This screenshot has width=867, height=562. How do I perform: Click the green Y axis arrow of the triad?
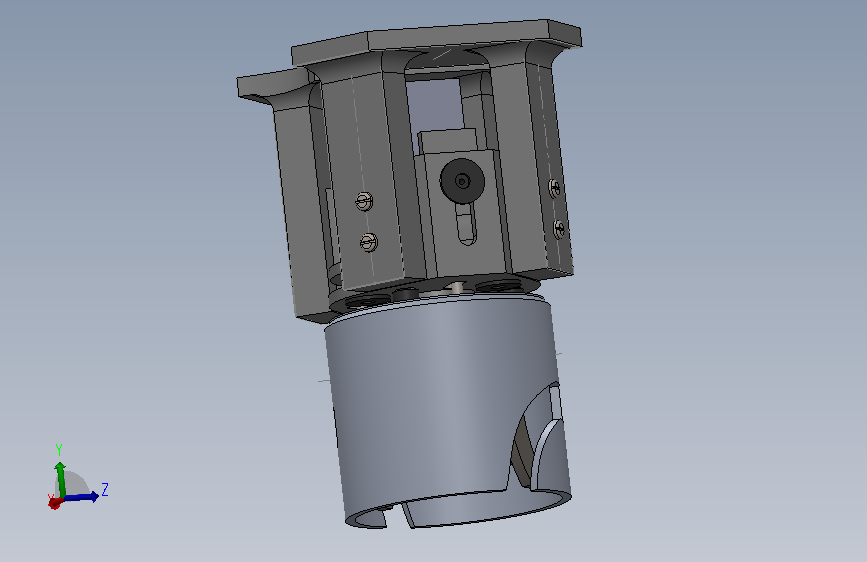click(x=60, y=478)
